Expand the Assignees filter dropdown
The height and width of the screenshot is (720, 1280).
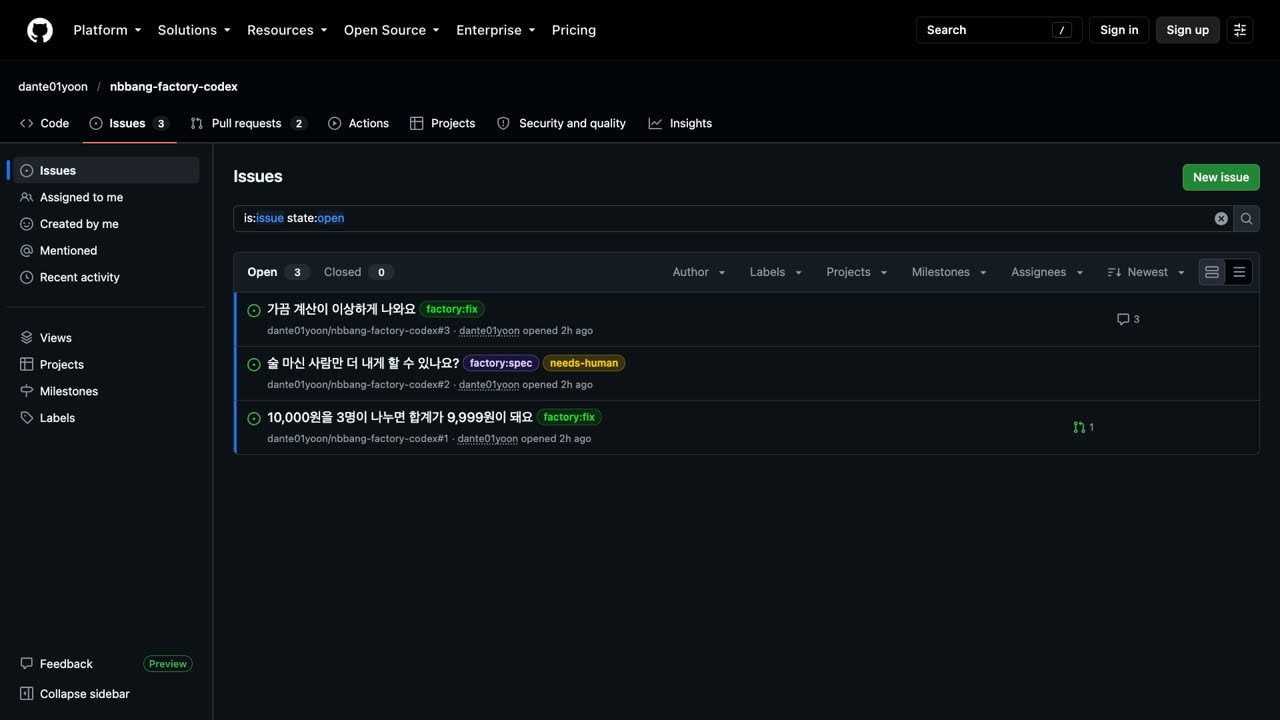(x=1047, y=272)
